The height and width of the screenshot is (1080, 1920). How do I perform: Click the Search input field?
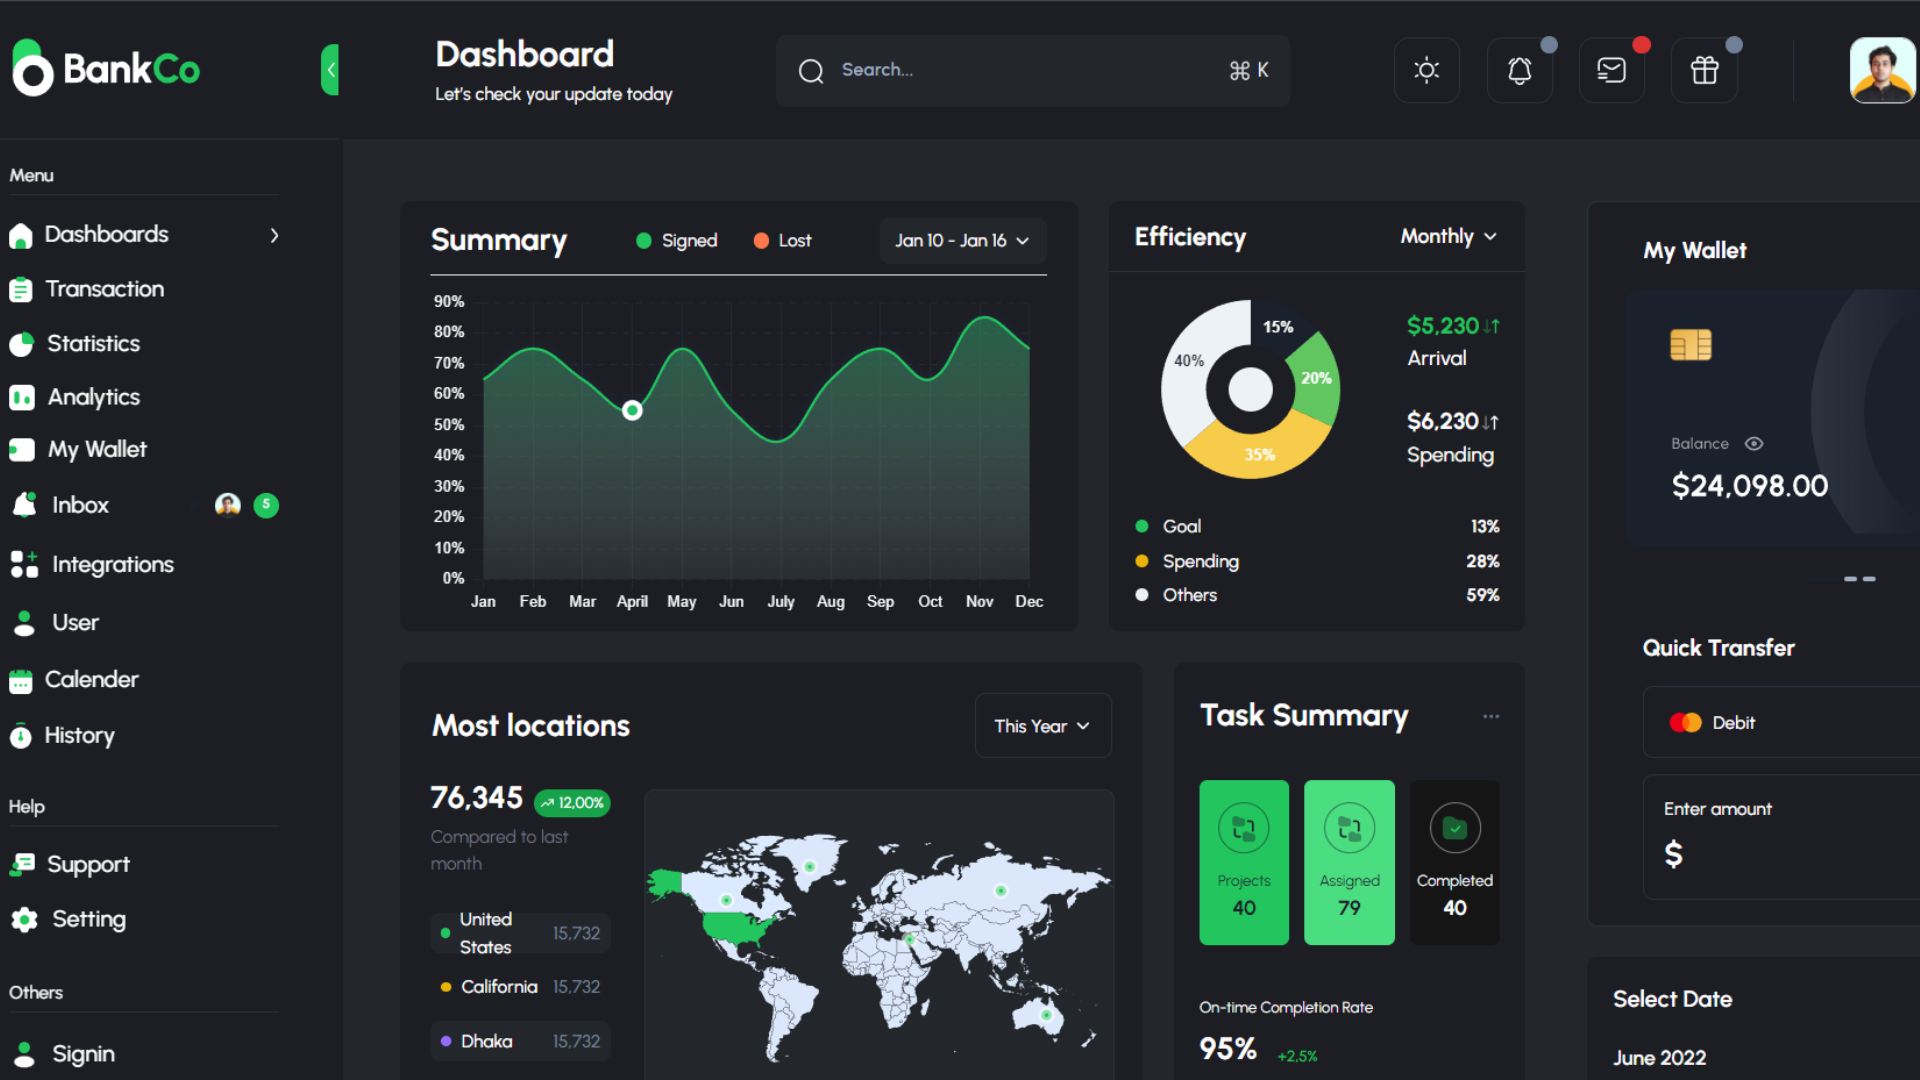point(1020,70)
